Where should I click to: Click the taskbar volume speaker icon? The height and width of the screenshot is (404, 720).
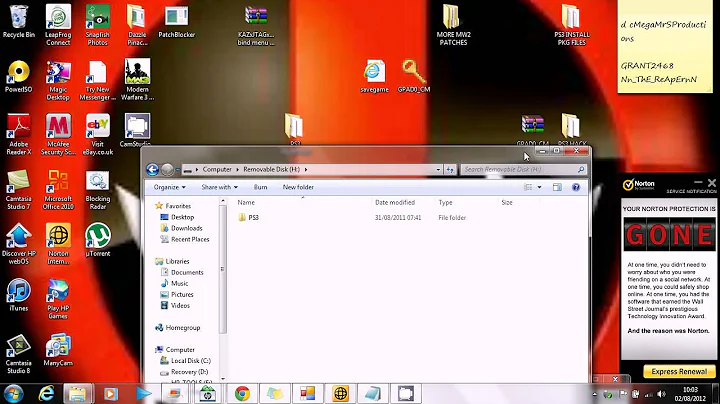point(662,394)
